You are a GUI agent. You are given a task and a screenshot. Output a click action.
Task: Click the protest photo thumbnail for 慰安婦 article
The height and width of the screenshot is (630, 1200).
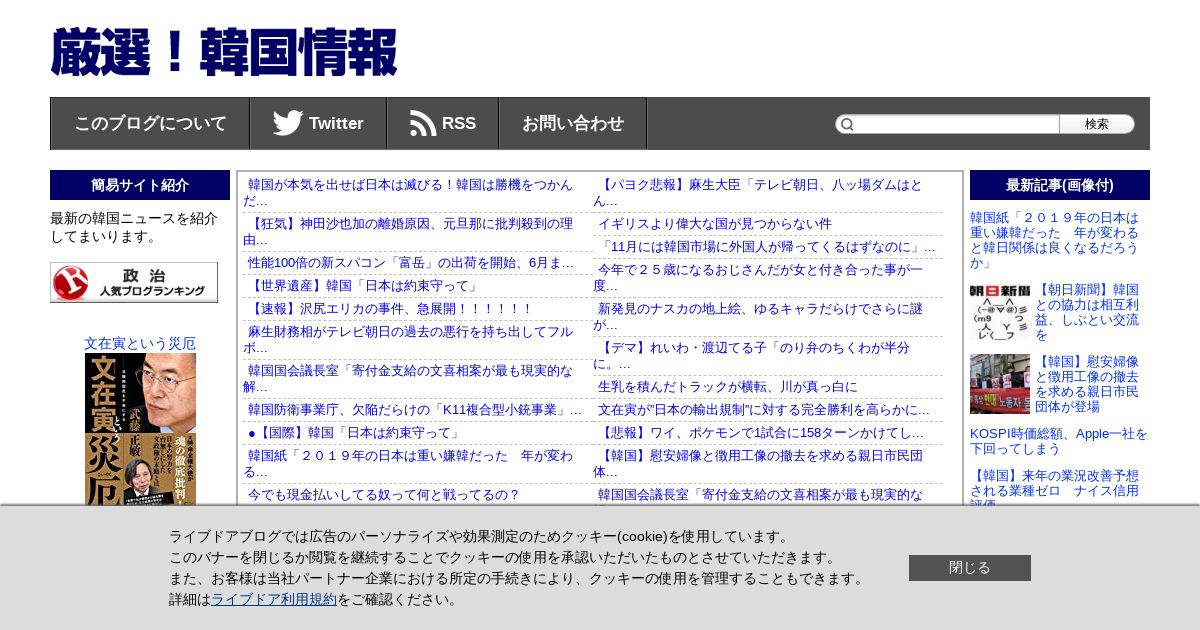coord(999,384)
